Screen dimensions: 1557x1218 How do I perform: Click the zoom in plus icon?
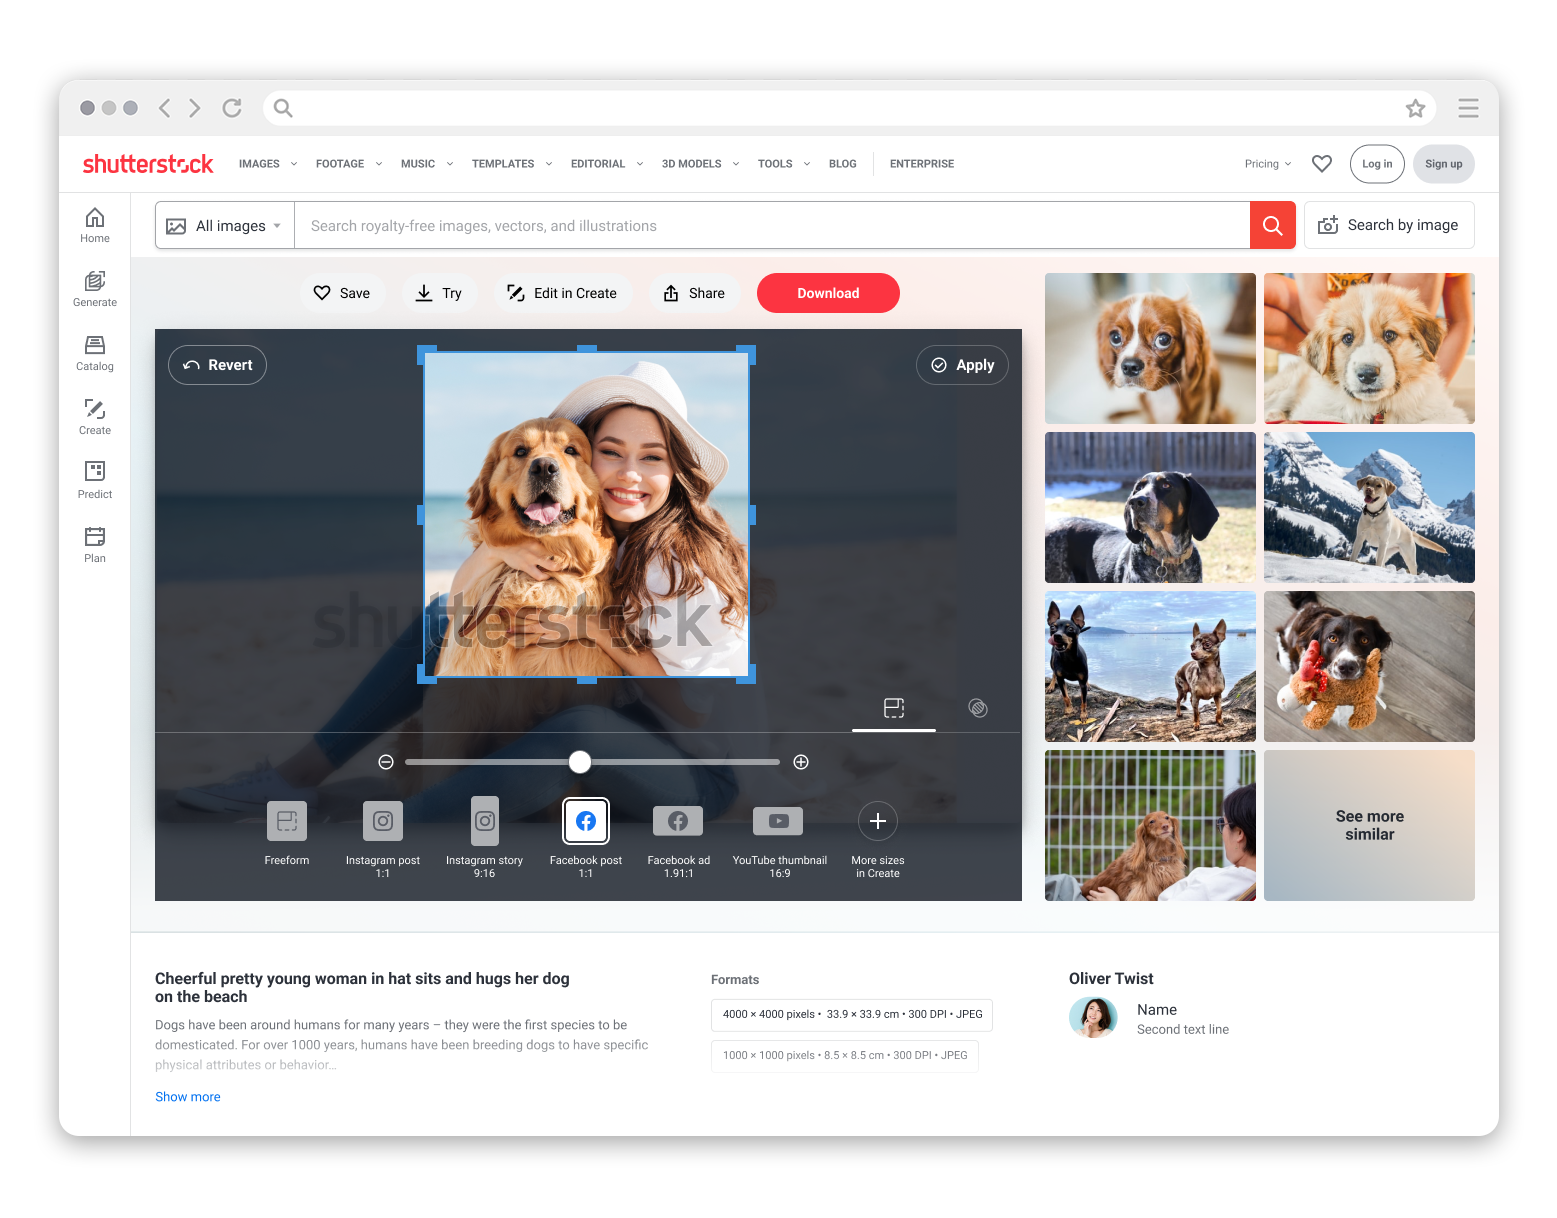click(801, 762)
